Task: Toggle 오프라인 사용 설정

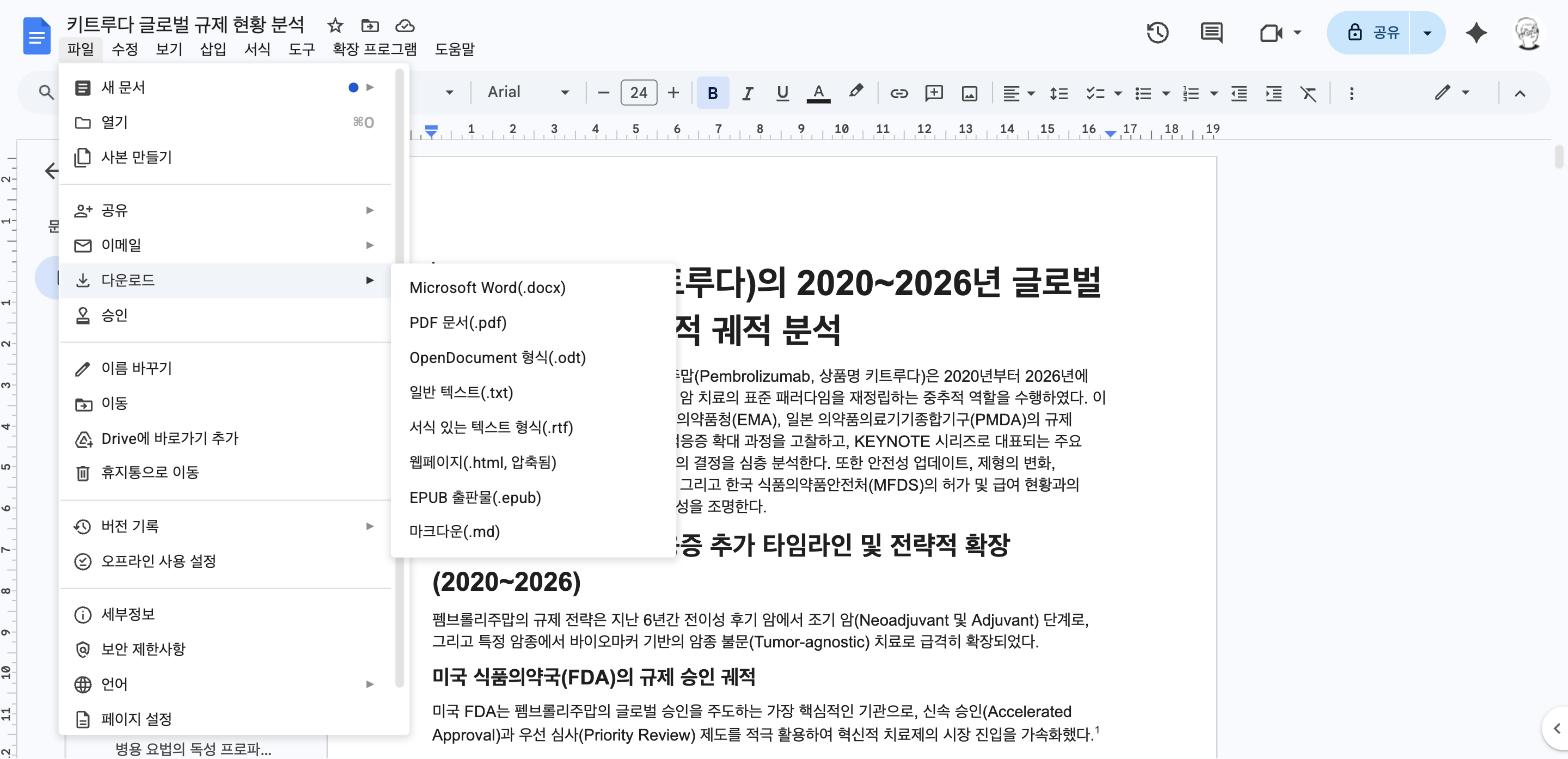Action: click(x=226, y=561)
